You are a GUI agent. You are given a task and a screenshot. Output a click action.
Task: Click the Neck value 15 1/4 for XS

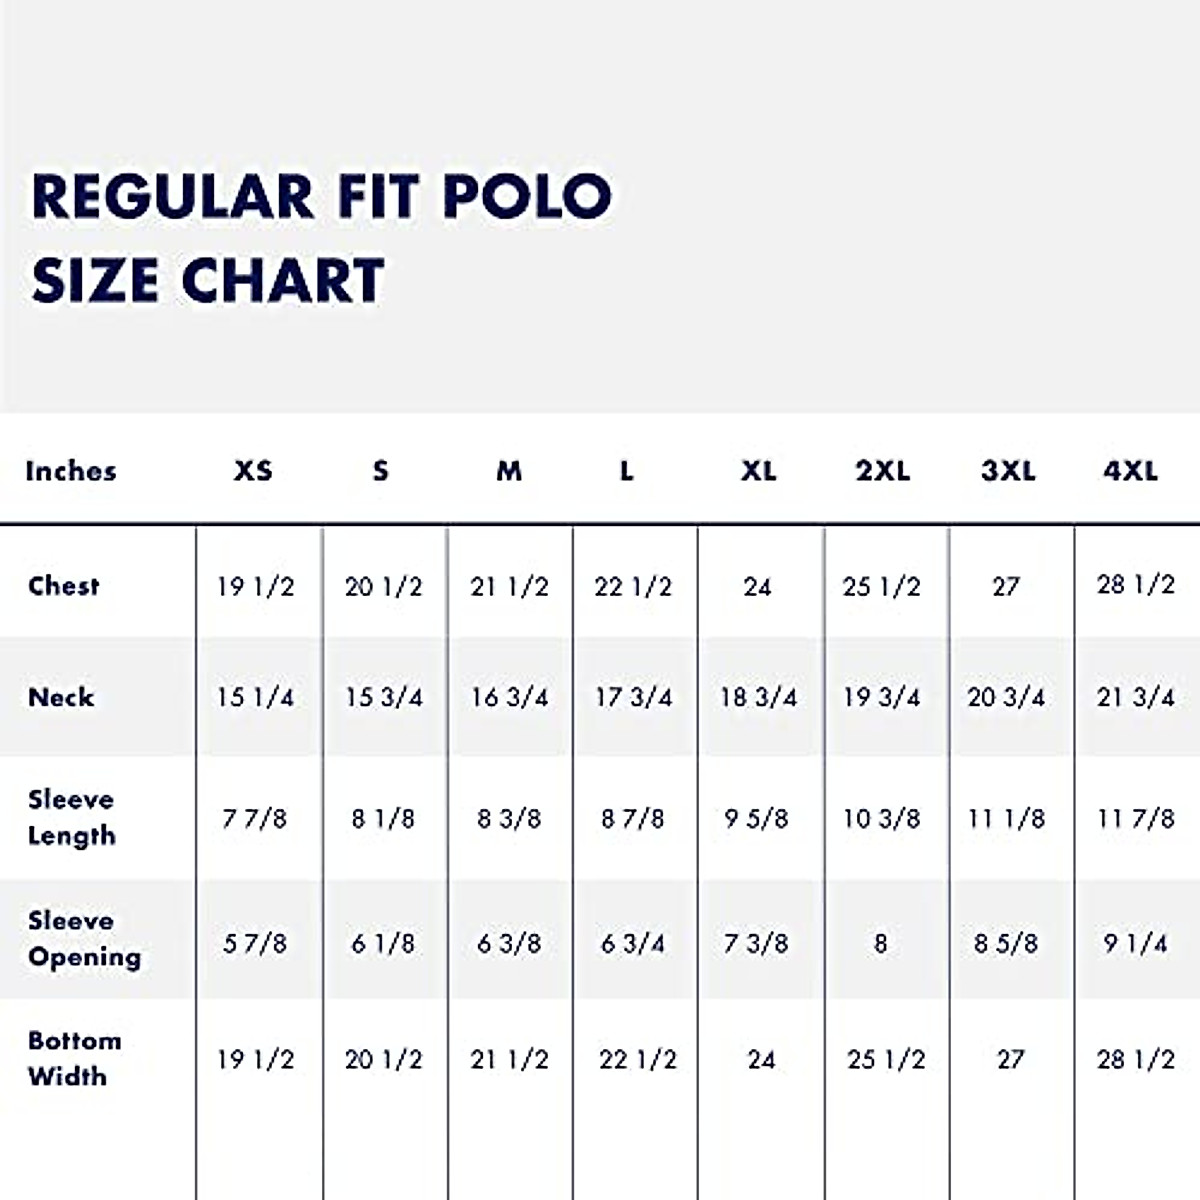pos(255,697)
